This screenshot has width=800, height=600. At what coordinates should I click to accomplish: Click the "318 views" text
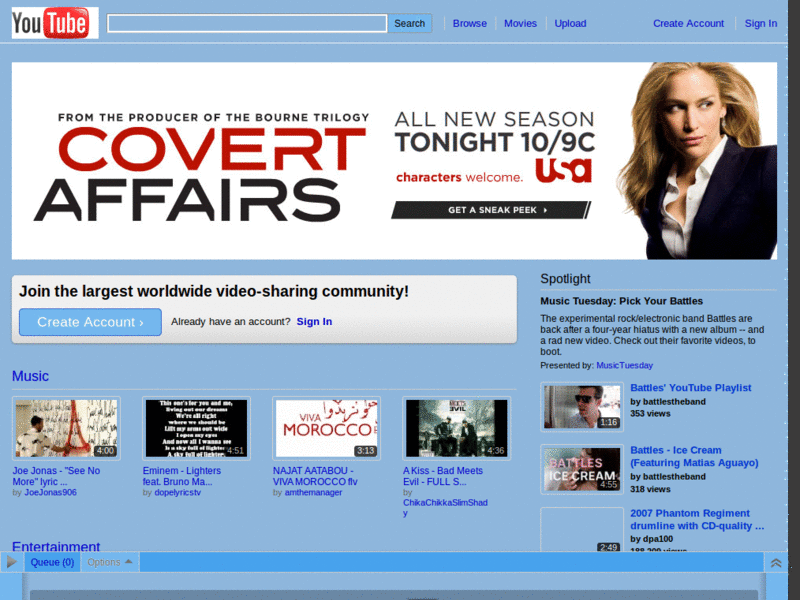pos(650,489)
